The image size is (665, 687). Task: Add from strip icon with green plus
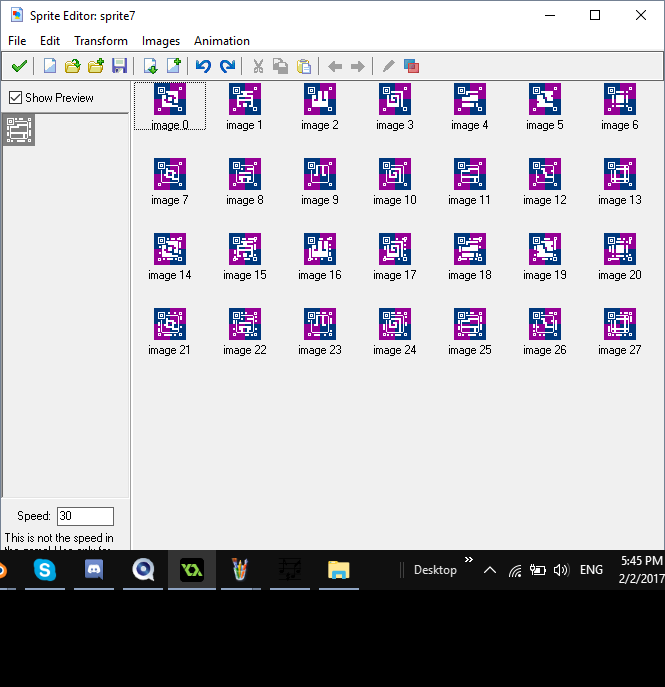pos(174,67)
